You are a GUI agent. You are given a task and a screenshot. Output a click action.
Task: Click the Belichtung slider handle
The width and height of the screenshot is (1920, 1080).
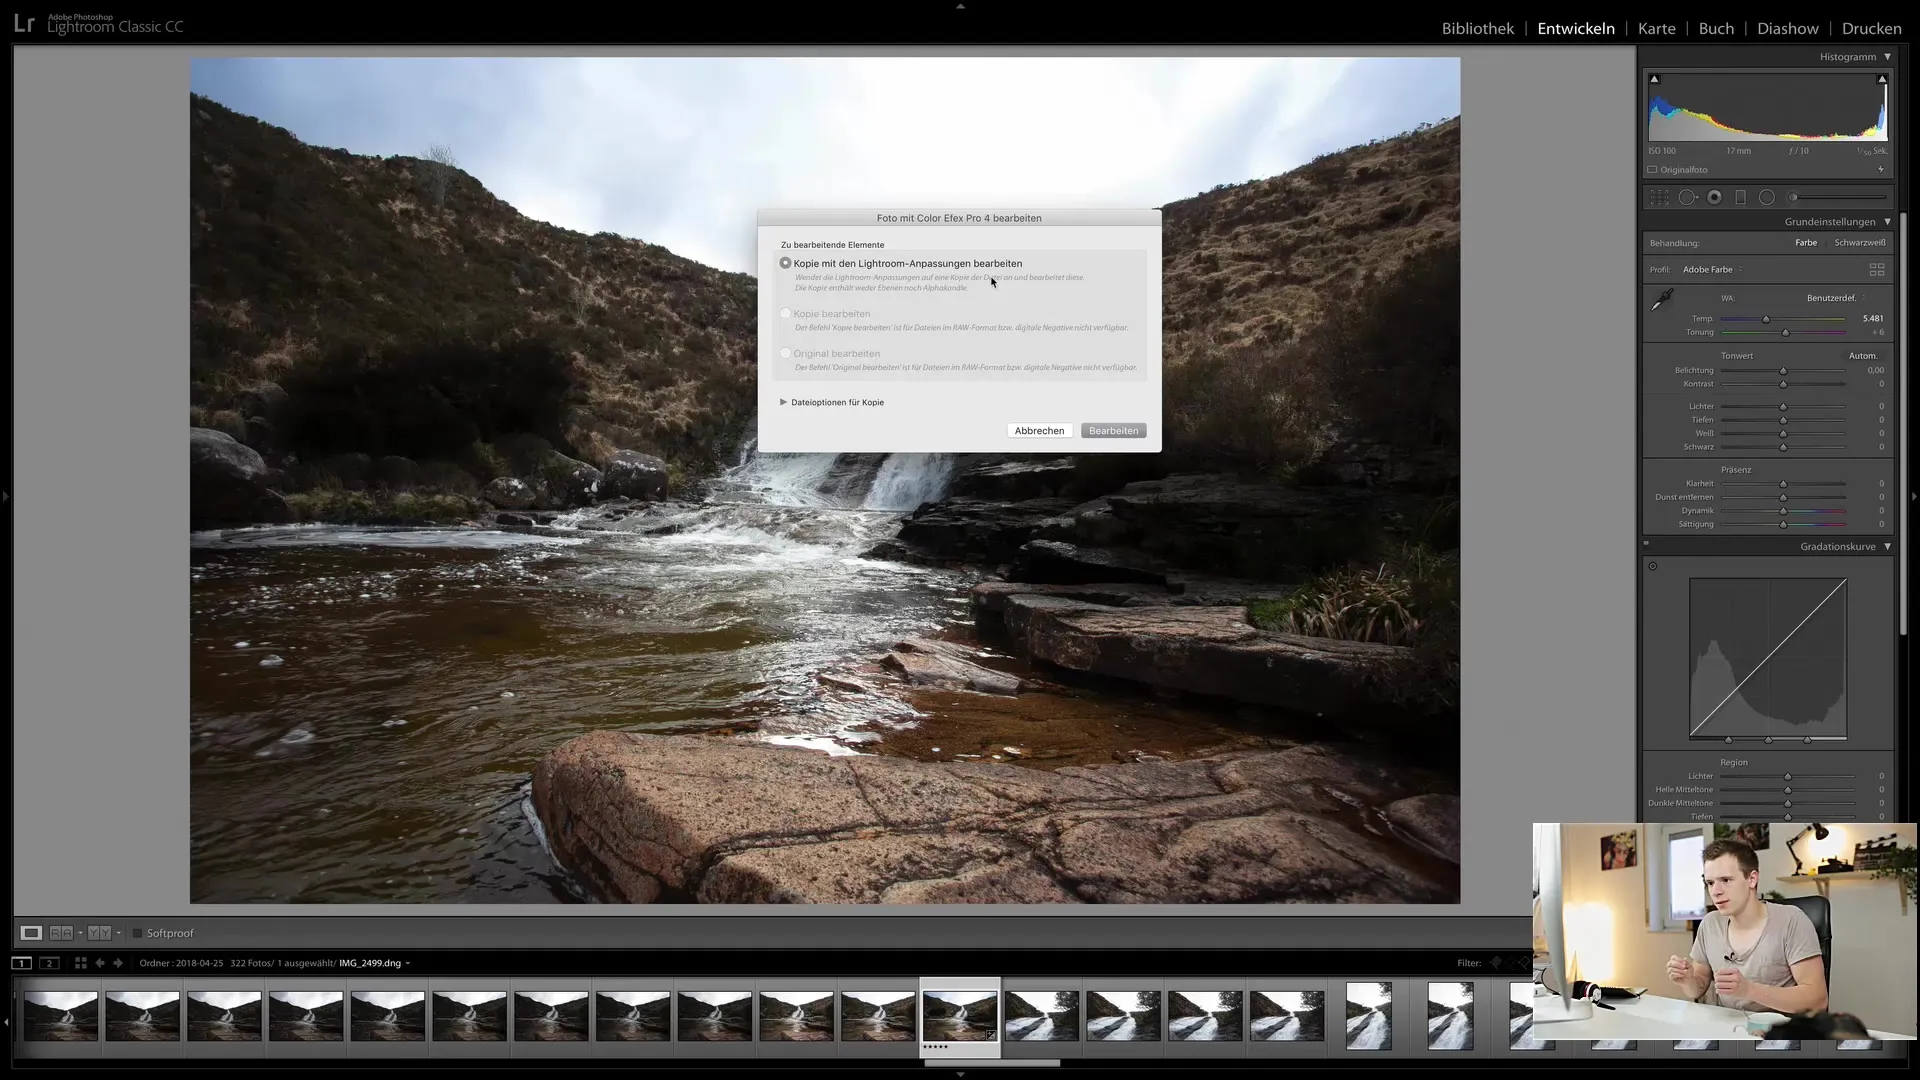(1783, 371)
